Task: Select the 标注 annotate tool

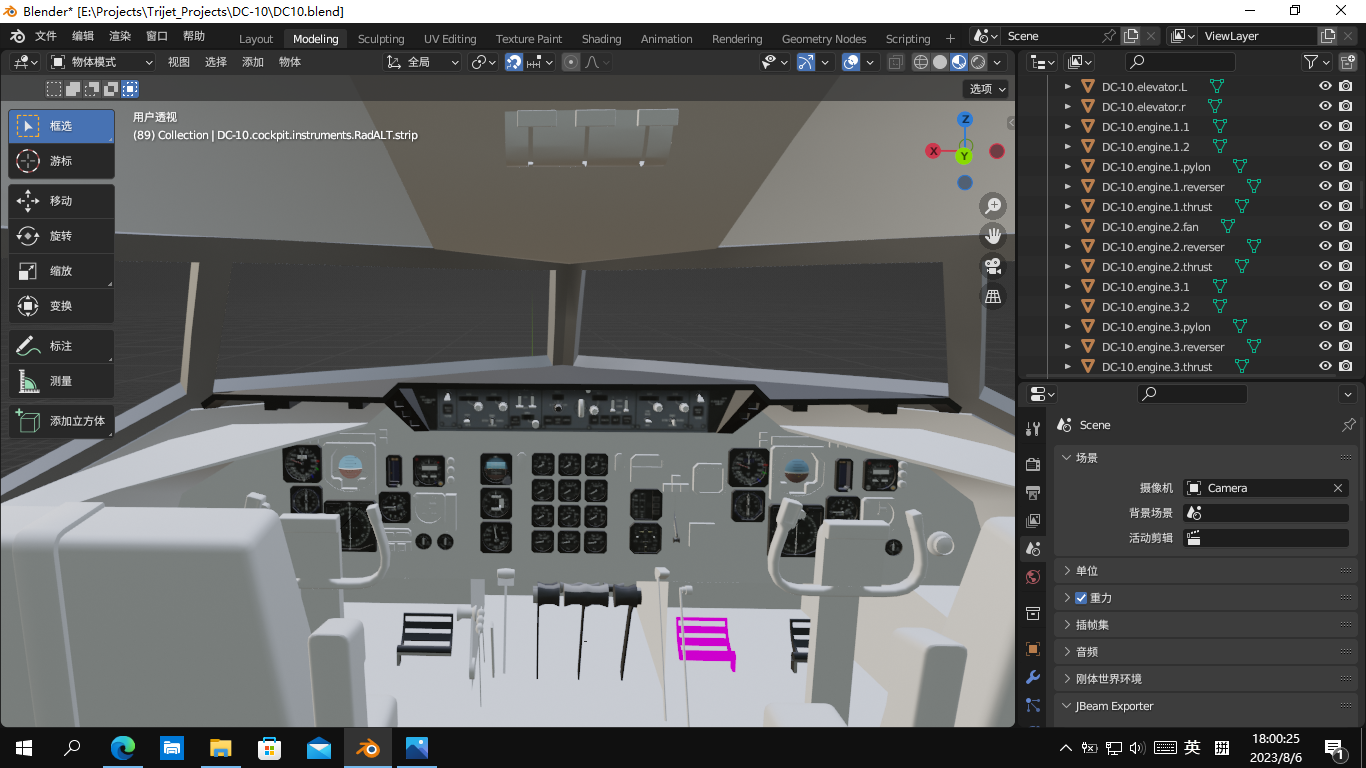Action: click(61, 346)
